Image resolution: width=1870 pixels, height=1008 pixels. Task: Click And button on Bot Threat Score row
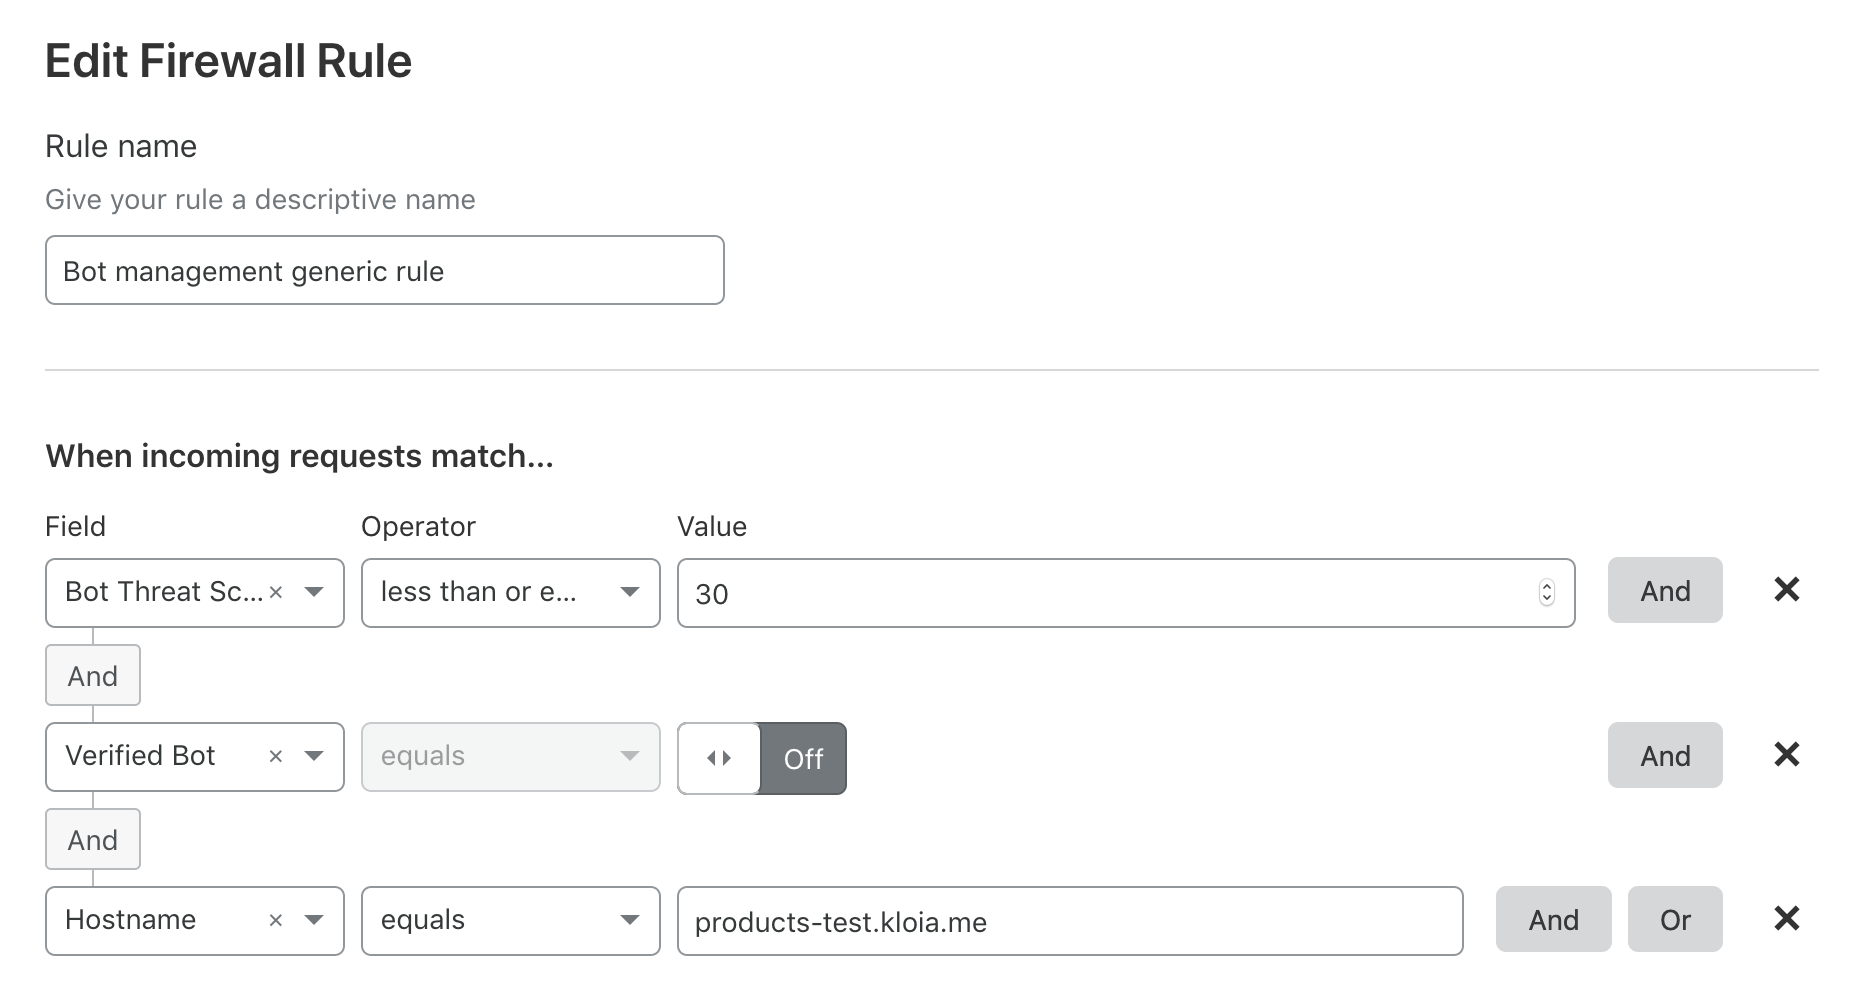click(x=1664, y=590)
